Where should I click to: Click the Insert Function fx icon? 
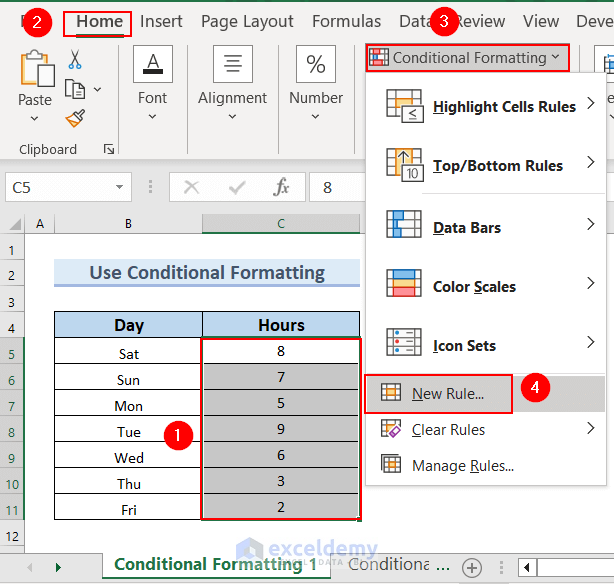pos(282,187)
